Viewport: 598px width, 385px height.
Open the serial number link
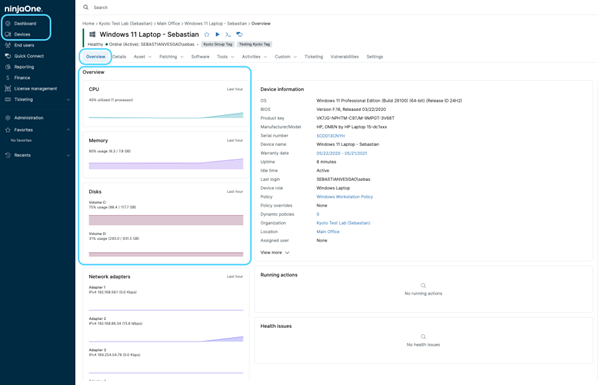tap(331, 136)
